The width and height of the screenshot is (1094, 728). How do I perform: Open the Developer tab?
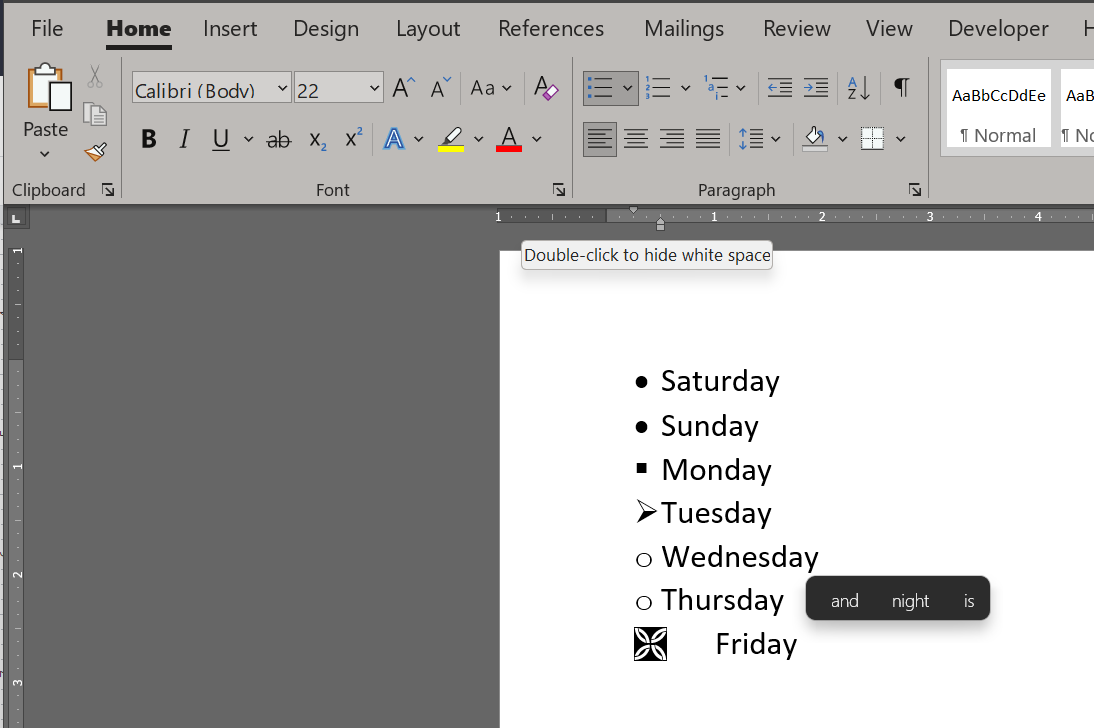coord(998,29)
